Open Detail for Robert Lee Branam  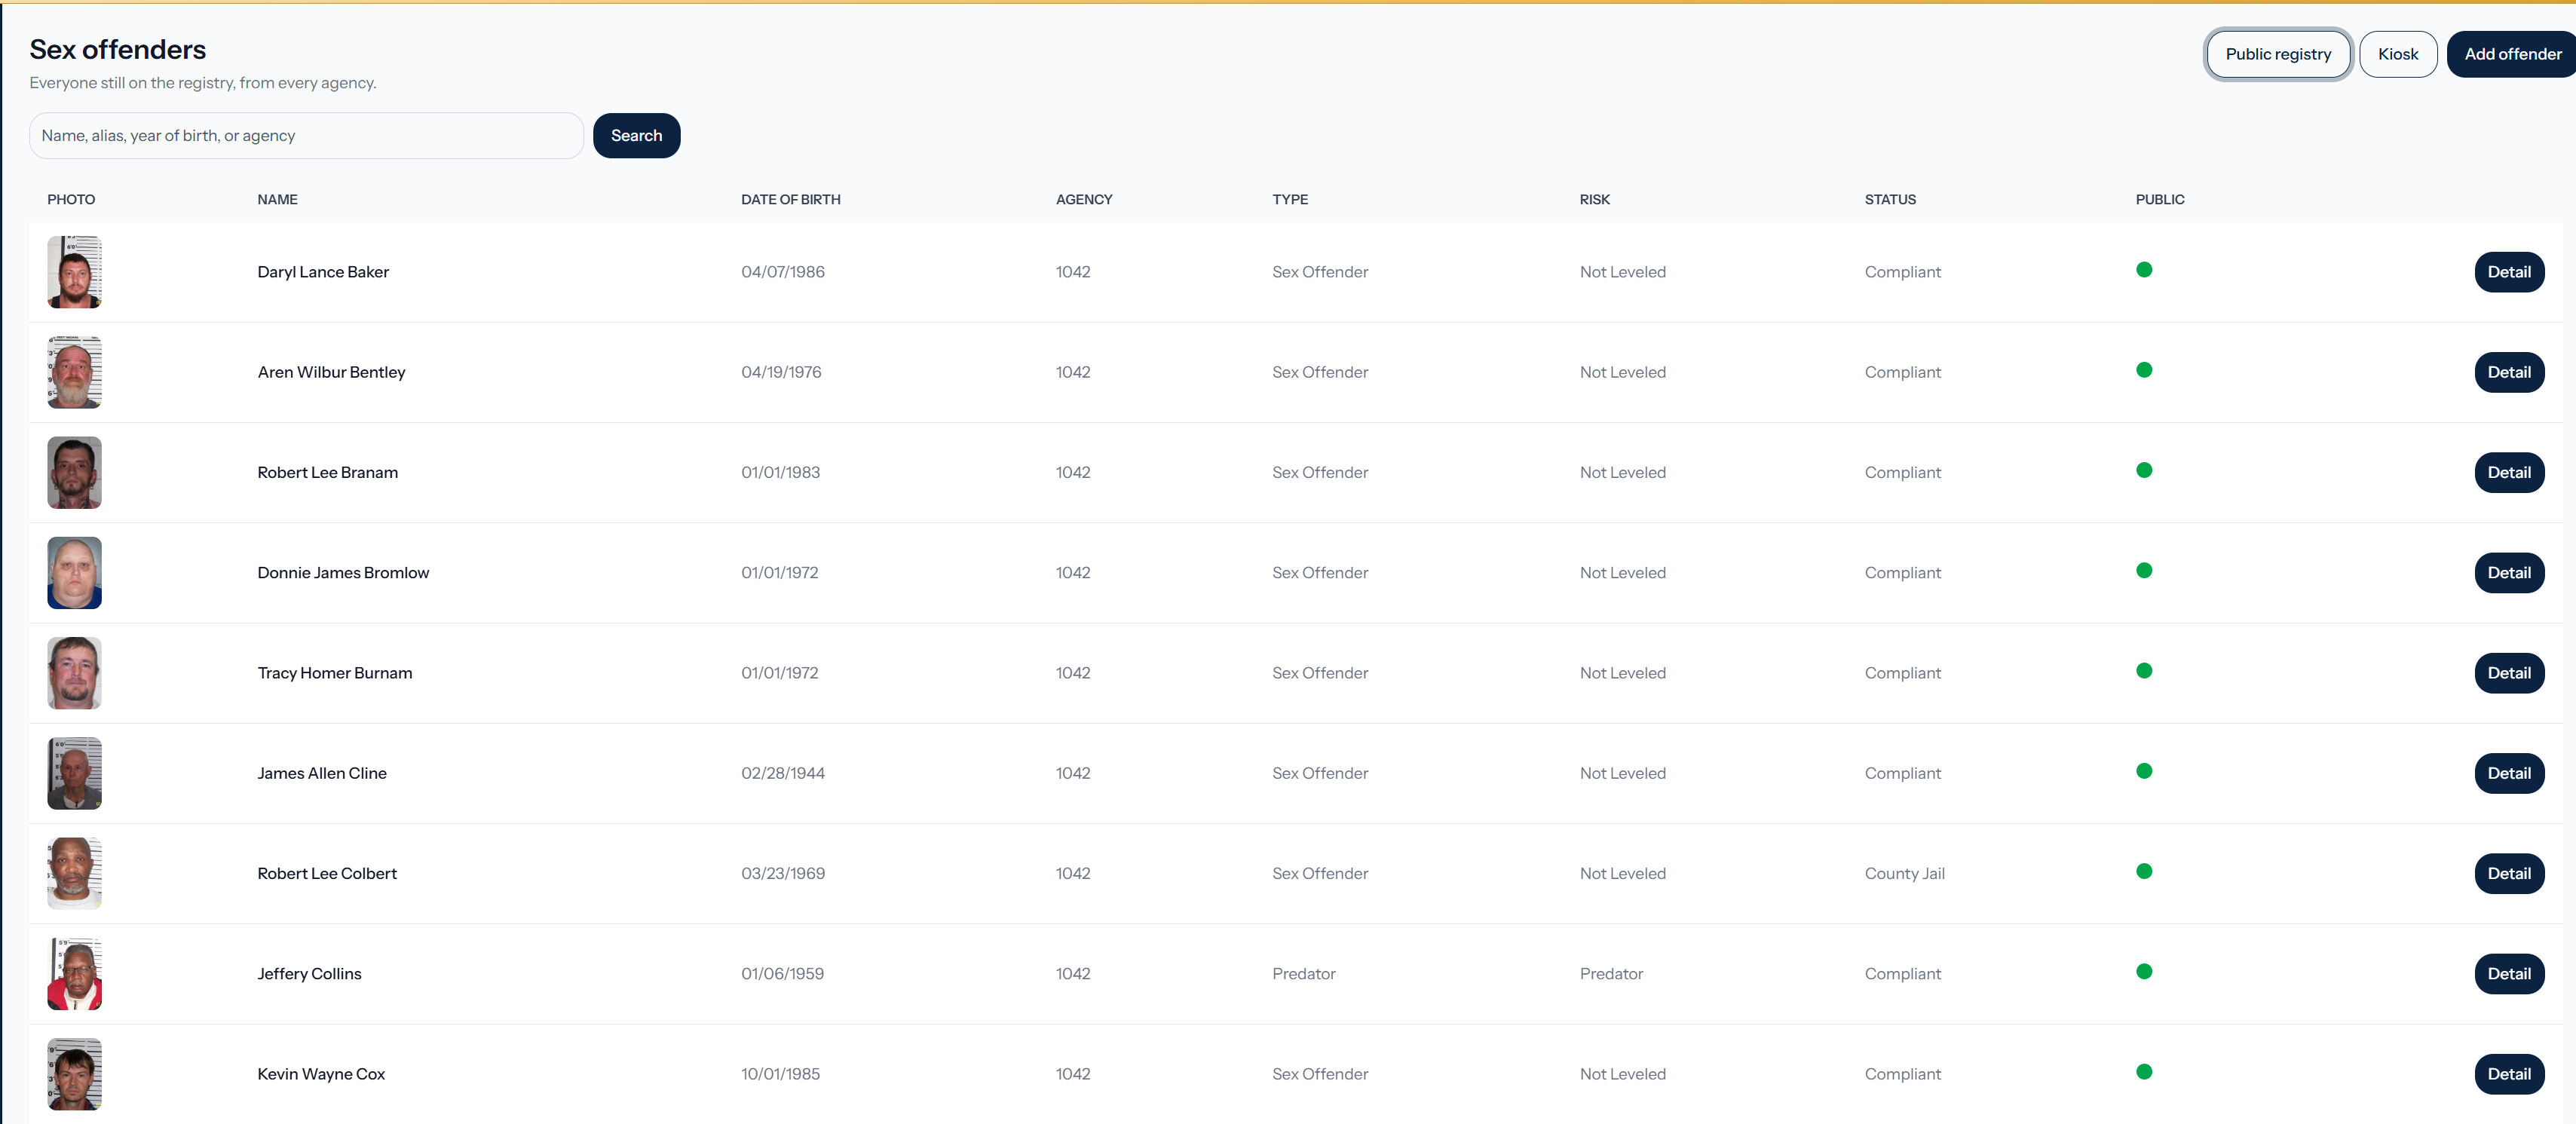[2508, 472]
